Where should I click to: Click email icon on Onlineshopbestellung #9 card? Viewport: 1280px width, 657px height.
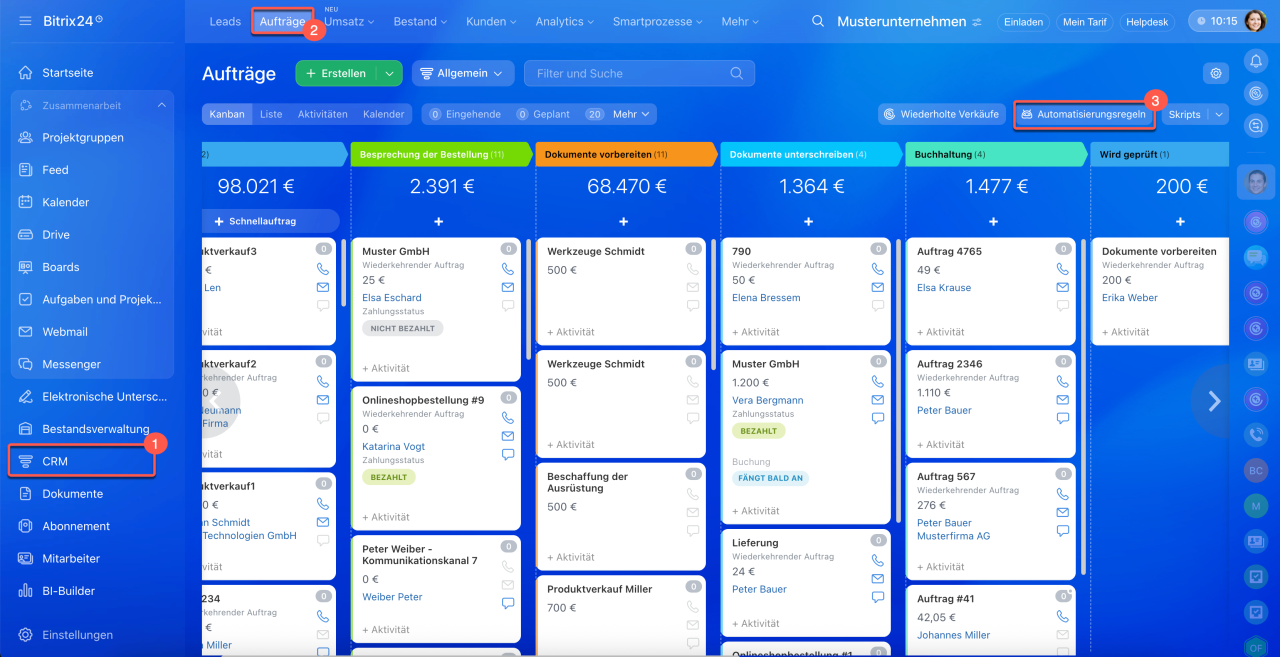(507, 436)
